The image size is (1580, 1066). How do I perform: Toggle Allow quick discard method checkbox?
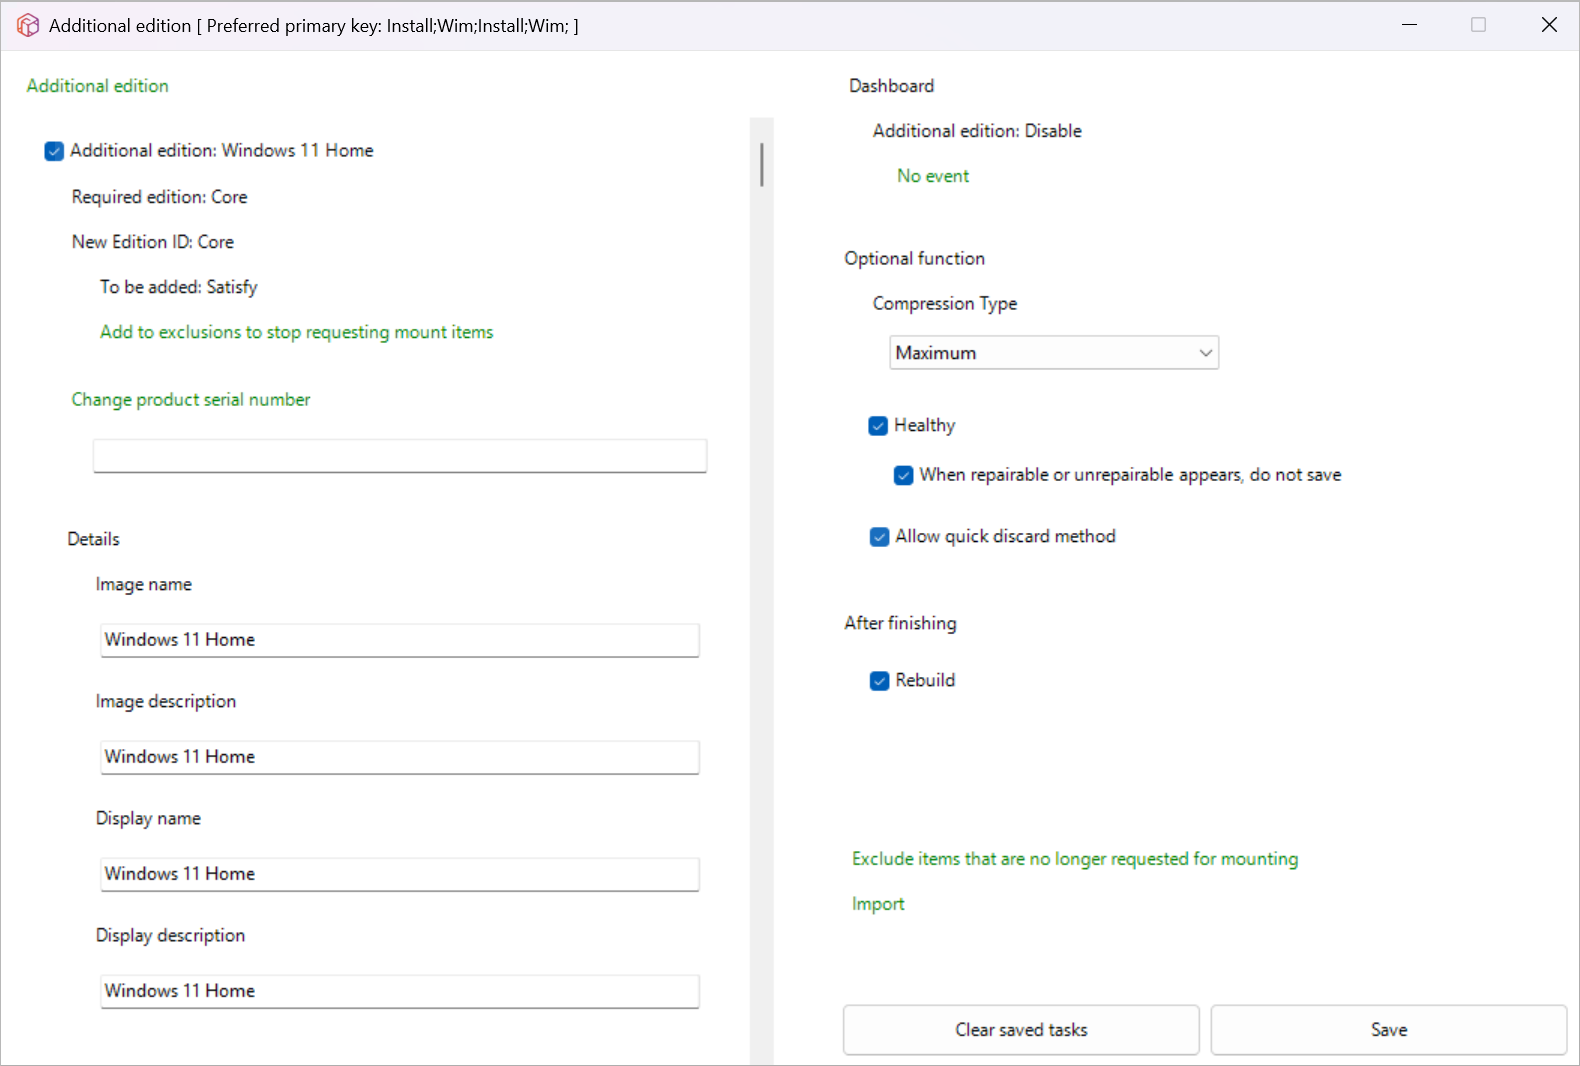tap(879, 537)
